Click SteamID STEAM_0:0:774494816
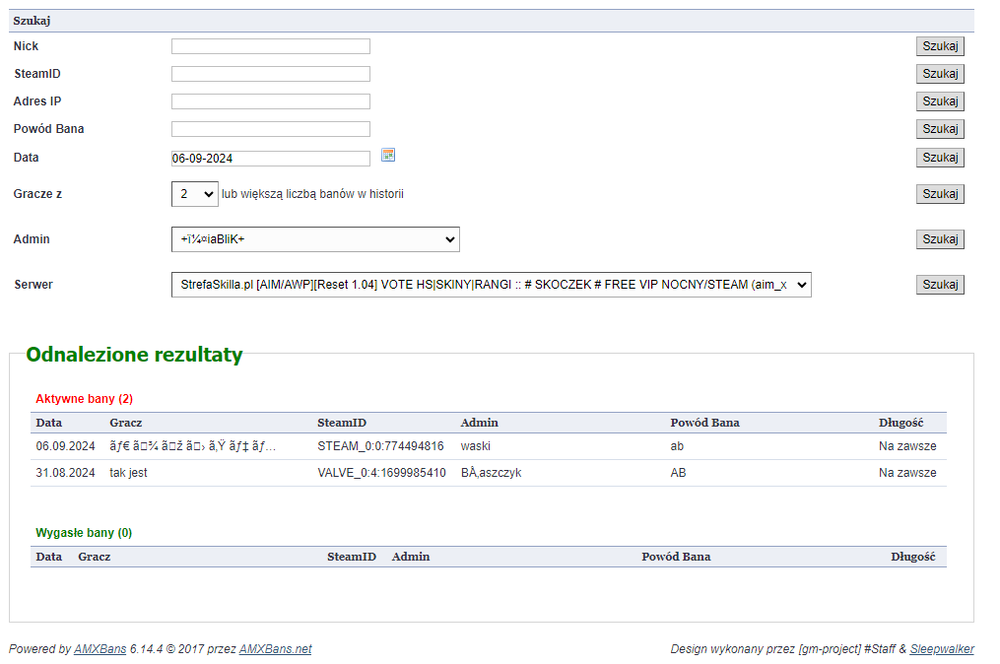The height and width of the screenshot is (664, 1000). [x=381, y=446]
